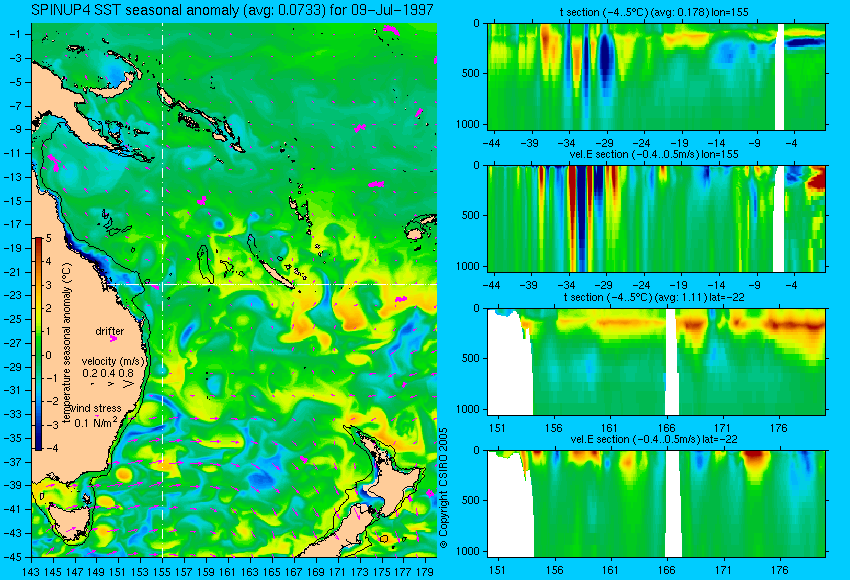850x580 pixels.
Task: Open the temperature section plot at lon=155
Action: 657,76
